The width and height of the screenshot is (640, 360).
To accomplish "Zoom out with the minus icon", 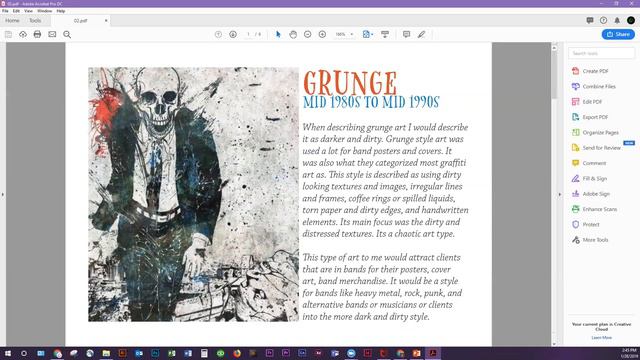I will pos(308,34).
